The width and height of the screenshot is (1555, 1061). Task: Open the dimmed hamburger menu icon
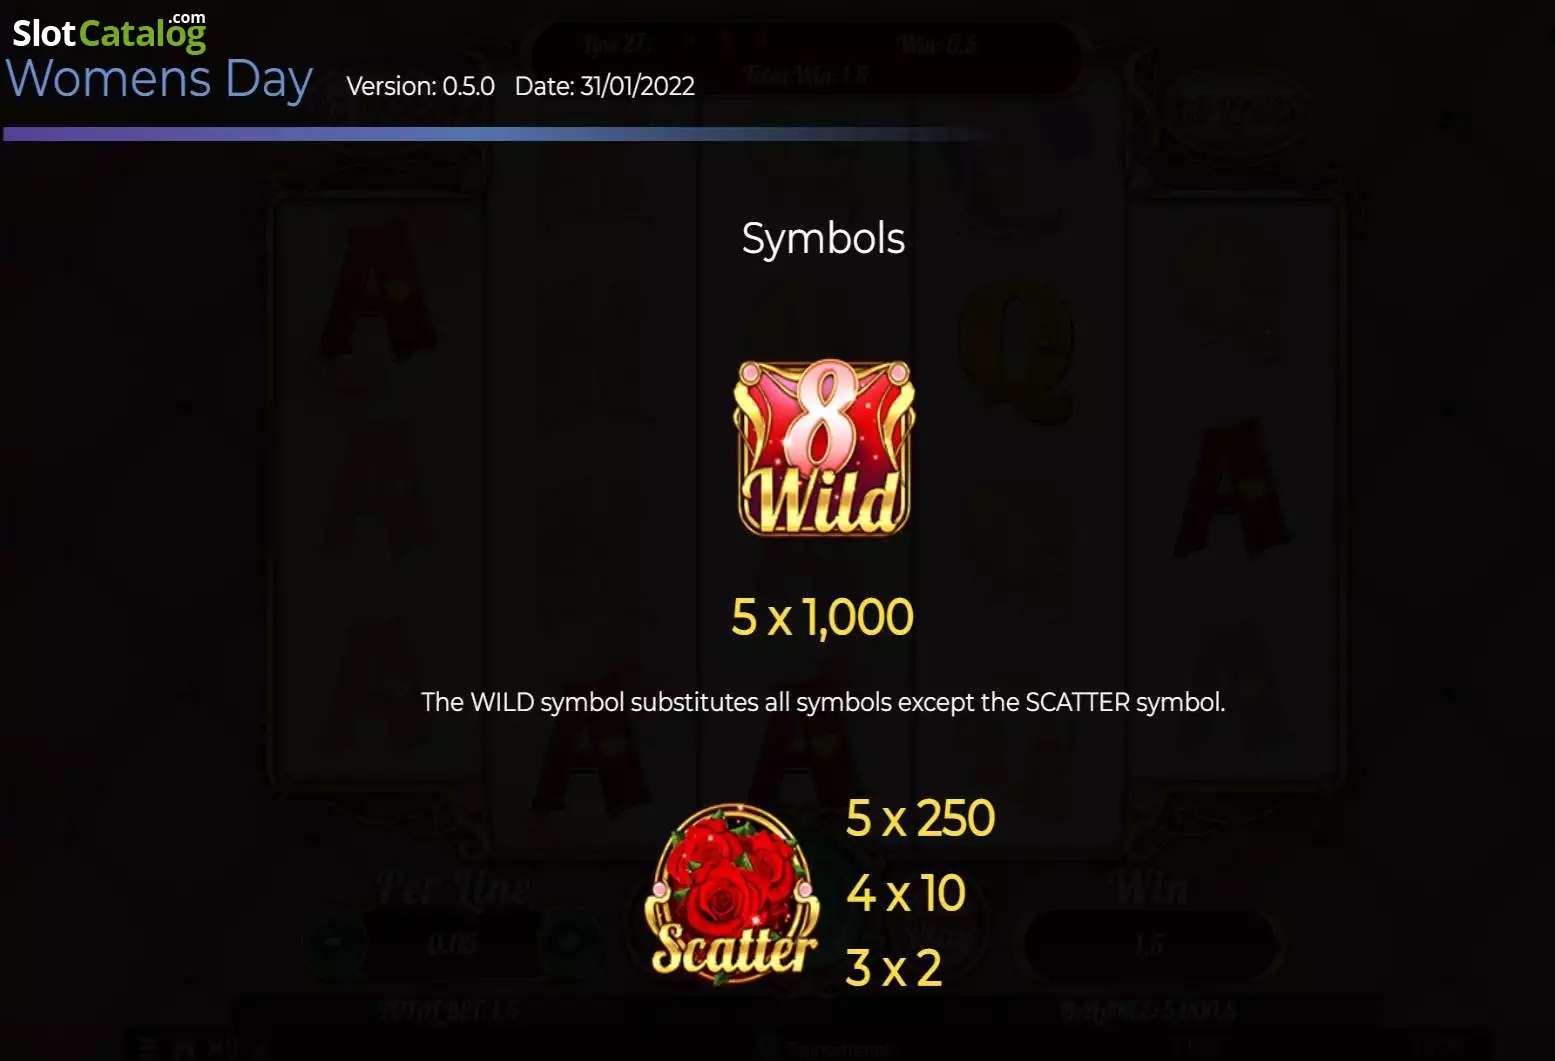149,1048
